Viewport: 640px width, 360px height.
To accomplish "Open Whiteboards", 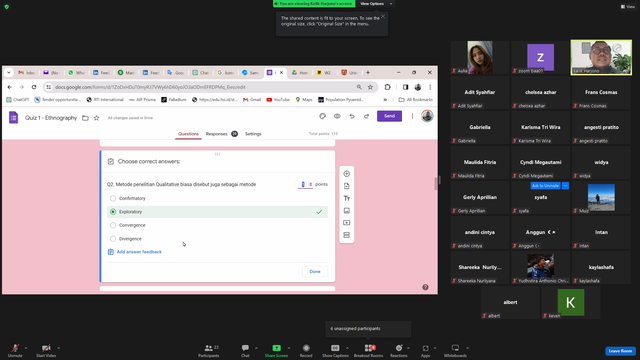I will coord(455,350).
